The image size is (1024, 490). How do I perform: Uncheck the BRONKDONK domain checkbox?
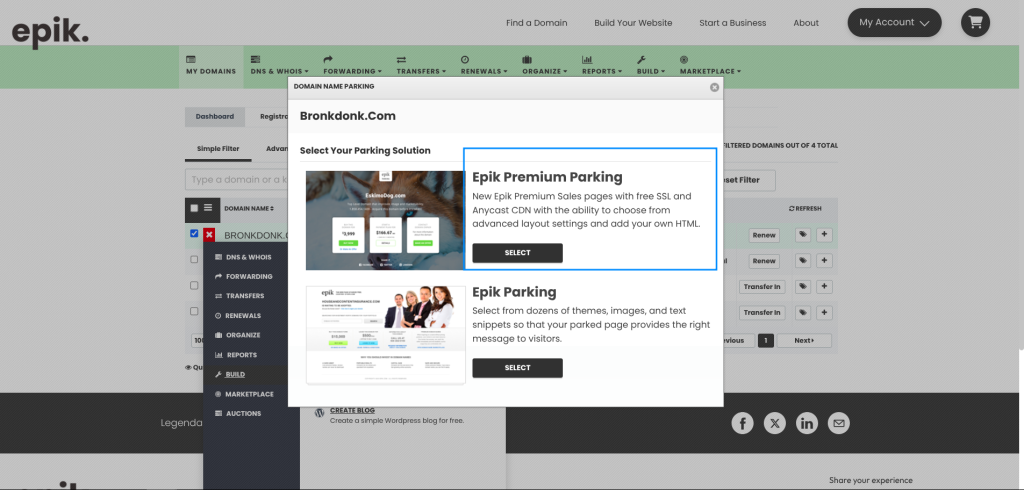[194, 233]
